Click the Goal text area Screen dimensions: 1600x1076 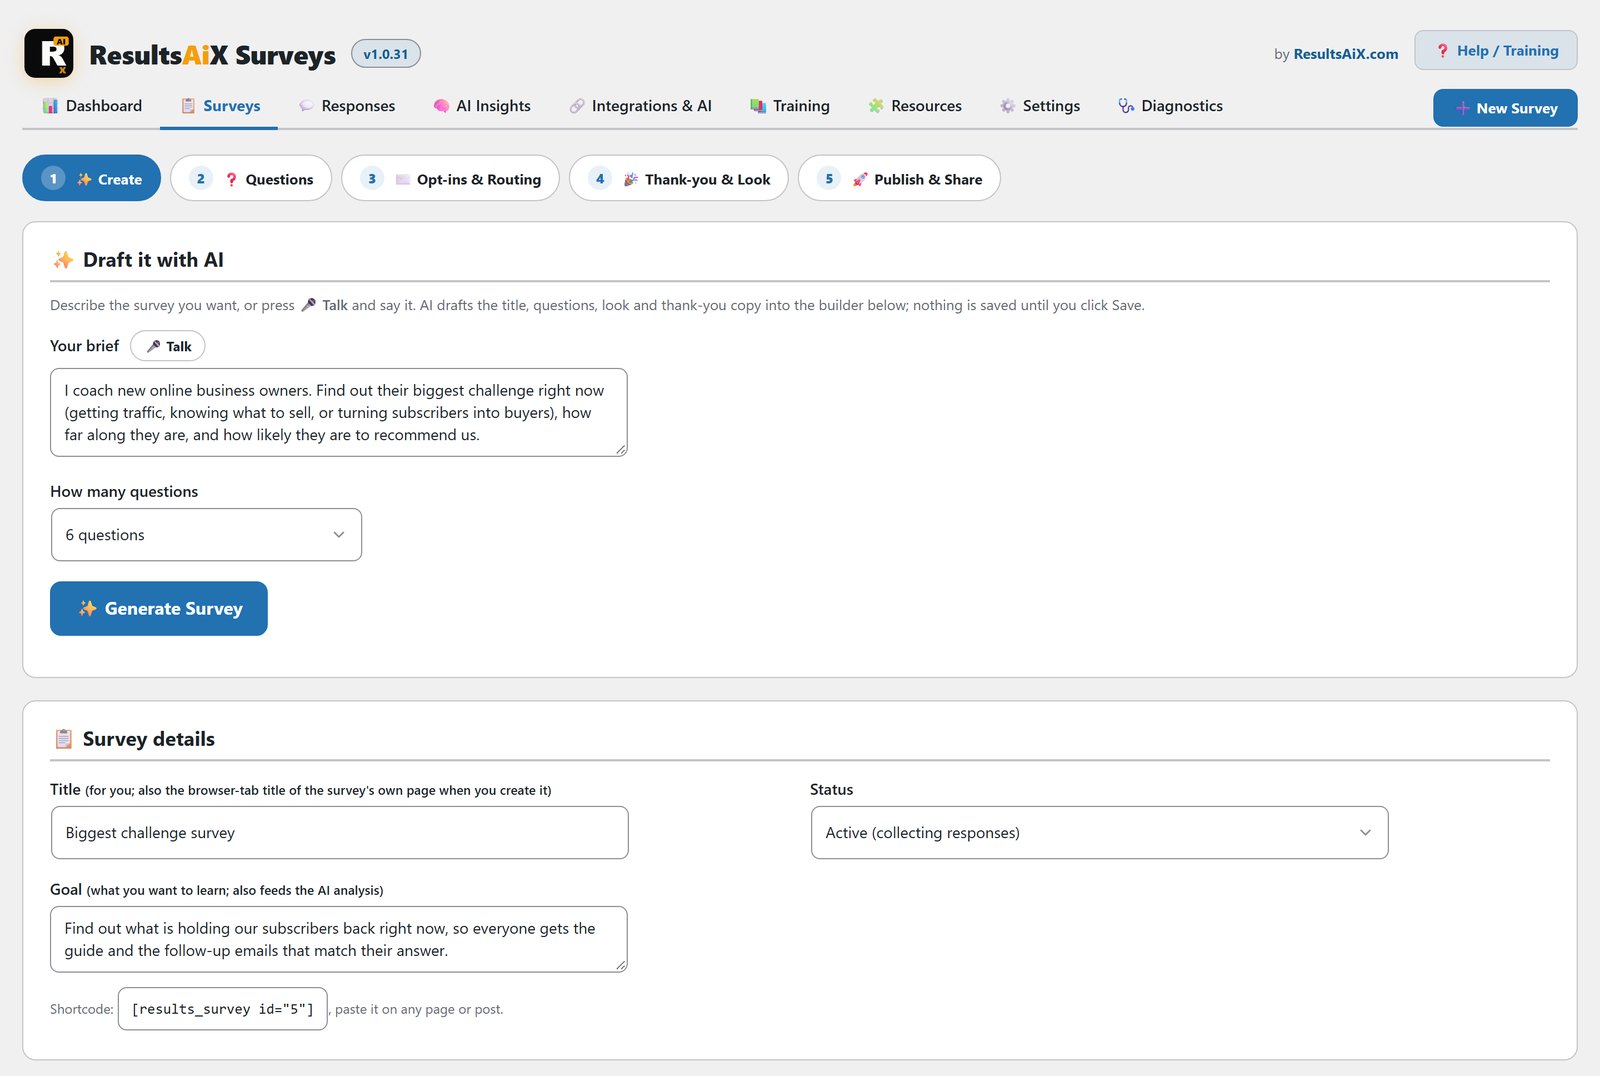[339, 940]
